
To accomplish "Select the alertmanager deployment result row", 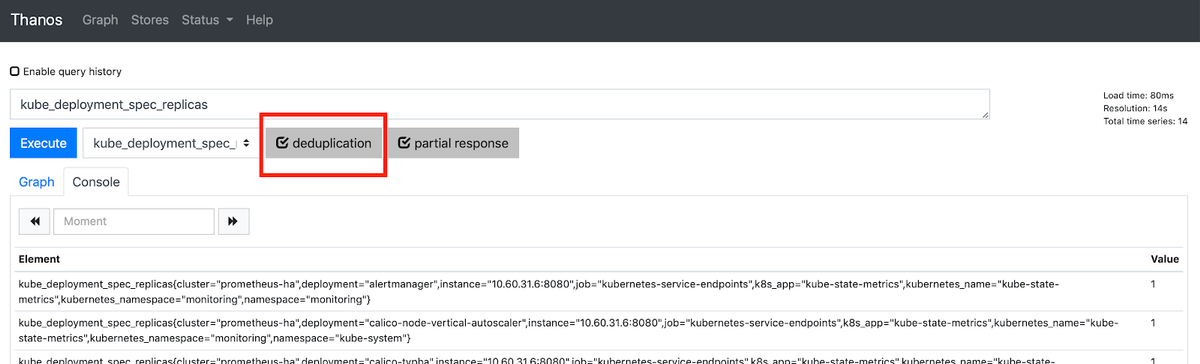I will point(600,292).
